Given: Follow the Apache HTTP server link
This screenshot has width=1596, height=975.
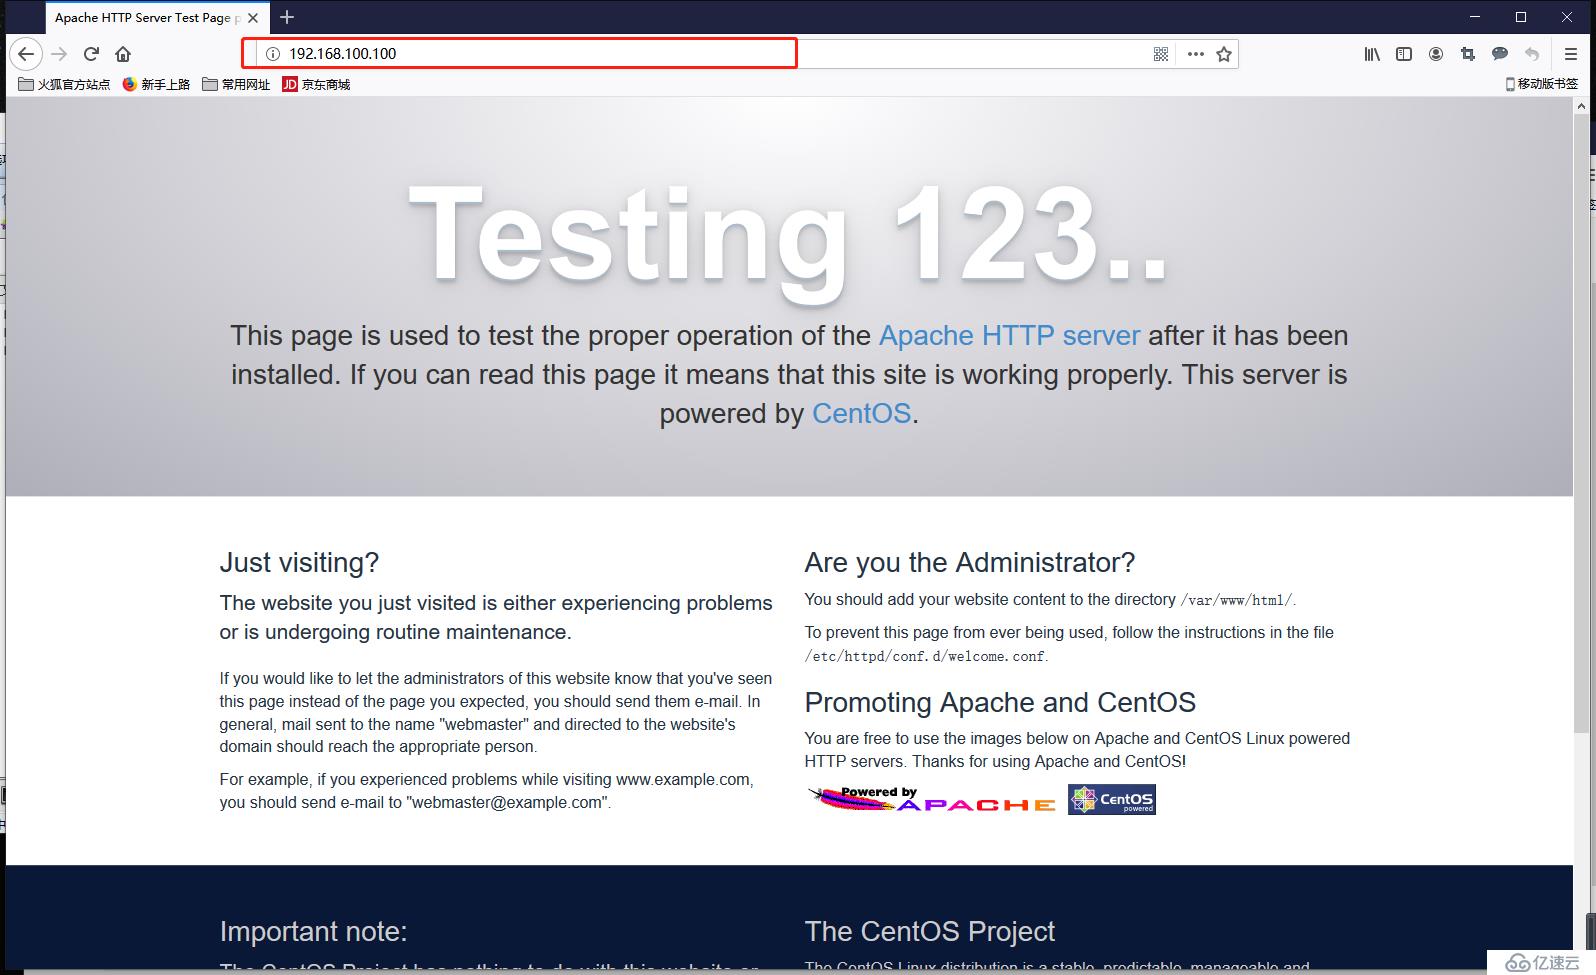Looking at the screenshot, I should (x=1009, y=335).
